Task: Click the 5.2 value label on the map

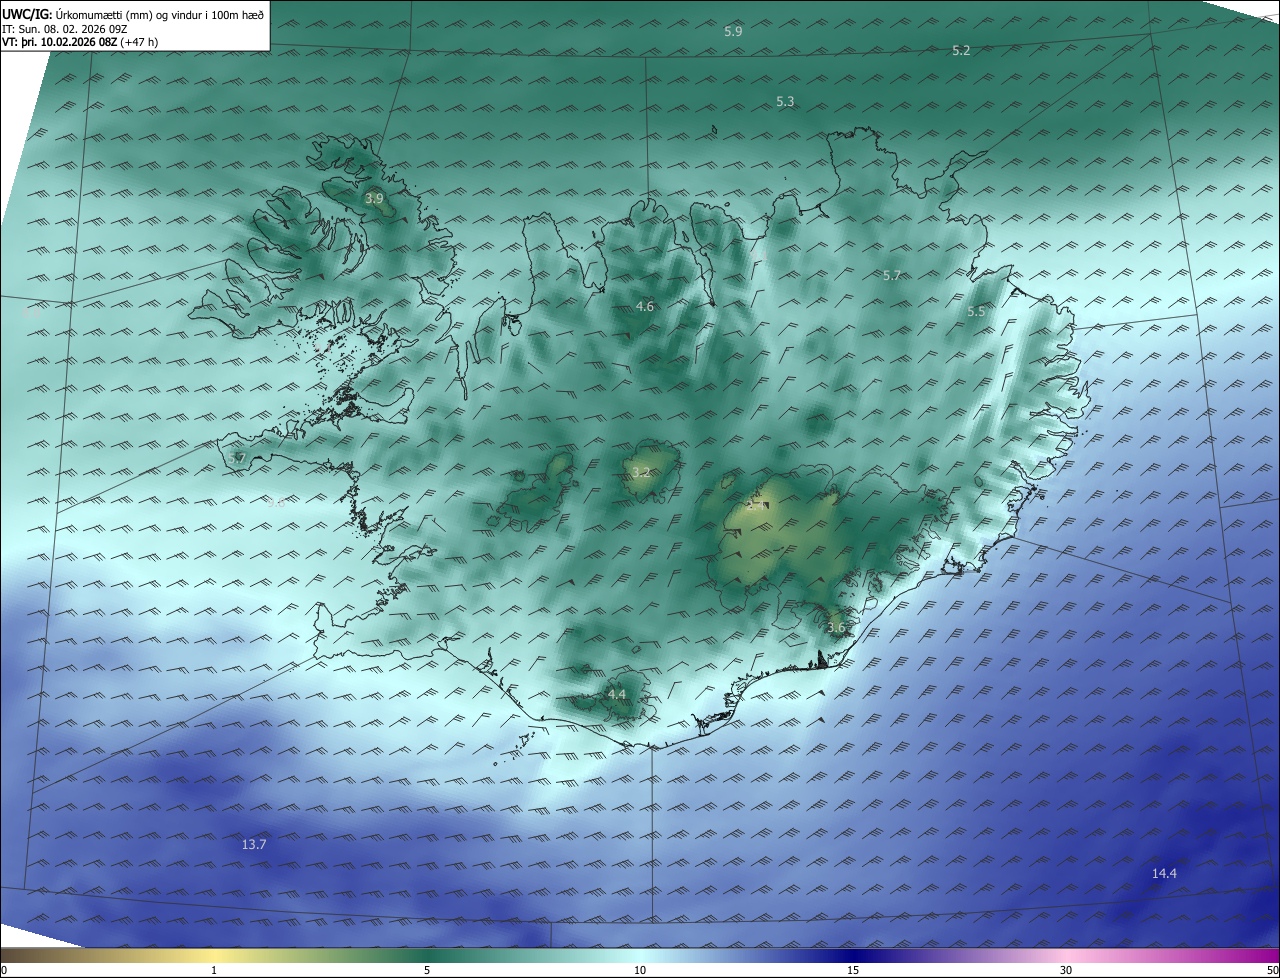Action: point(961,50)
